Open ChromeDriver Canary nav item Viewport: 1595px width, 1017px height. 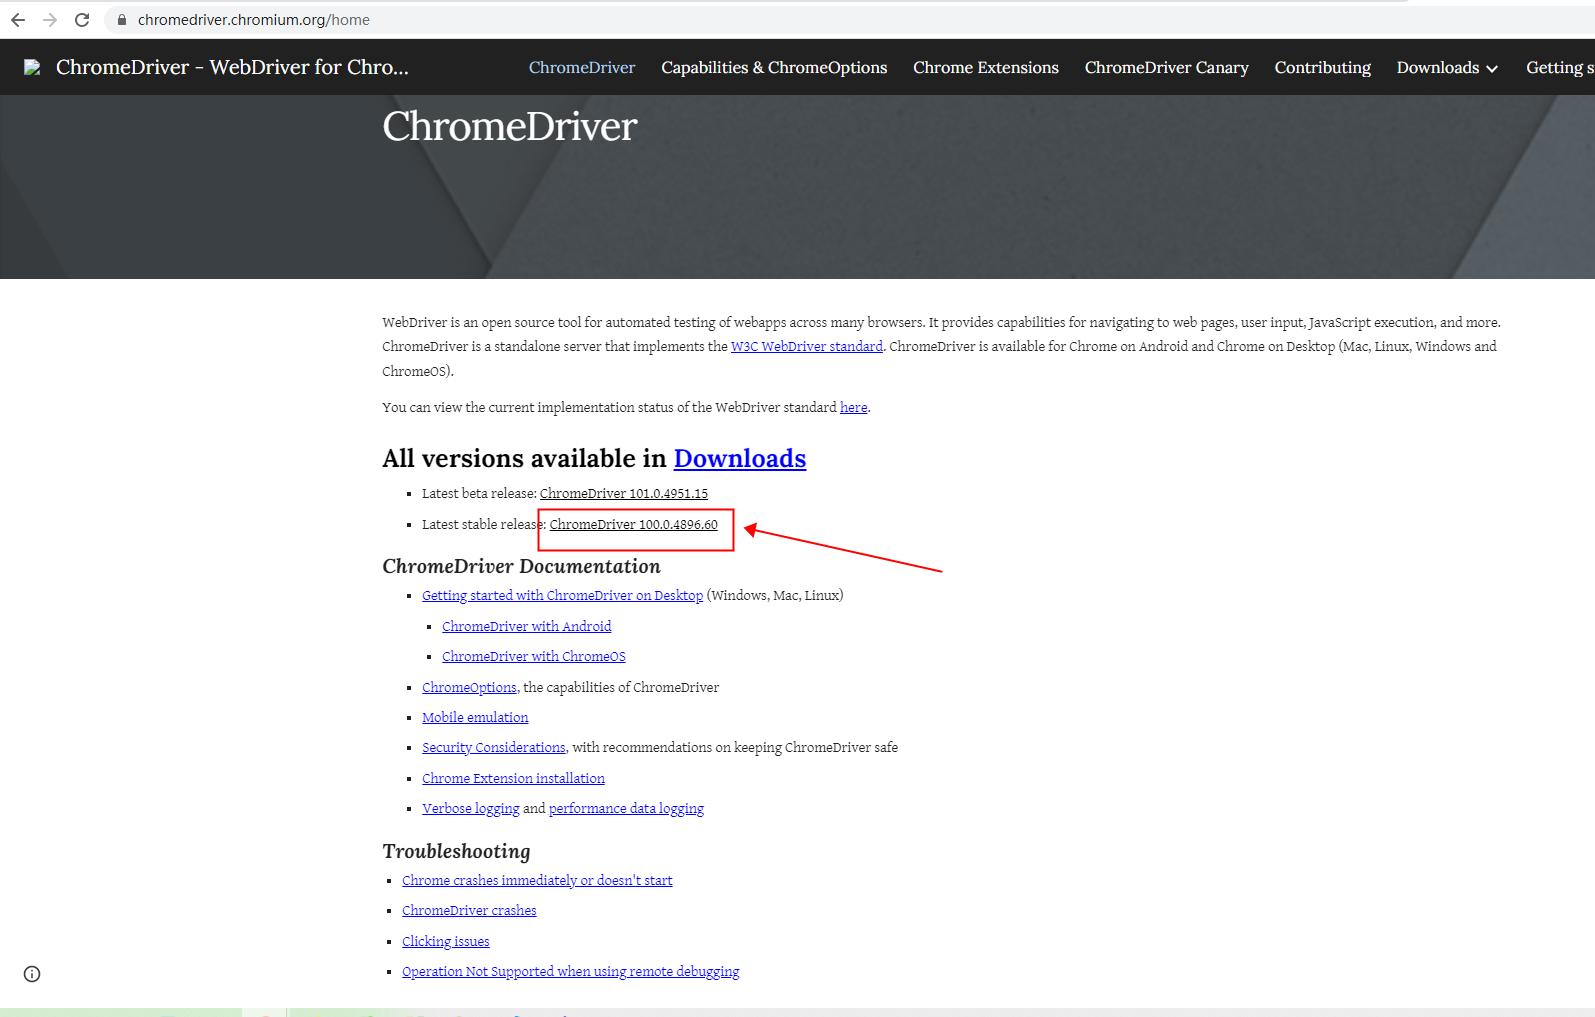pos(1167,67)
